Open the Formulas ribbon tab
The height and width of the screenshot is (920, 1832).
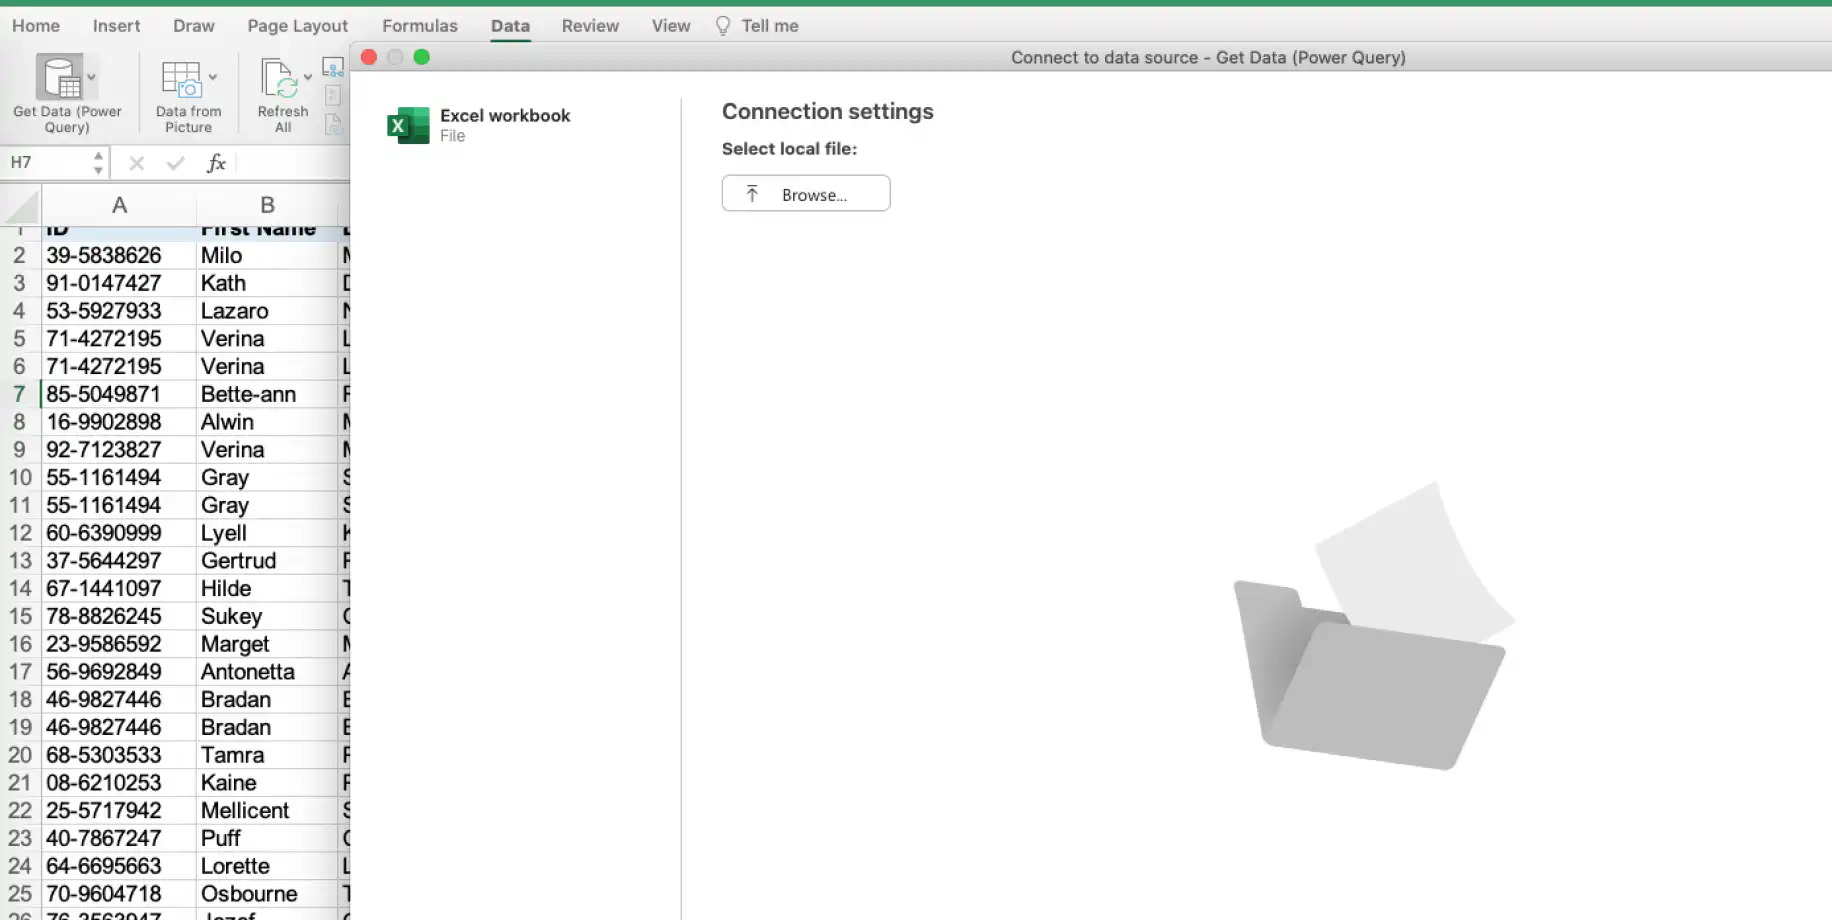click(420, 26)
